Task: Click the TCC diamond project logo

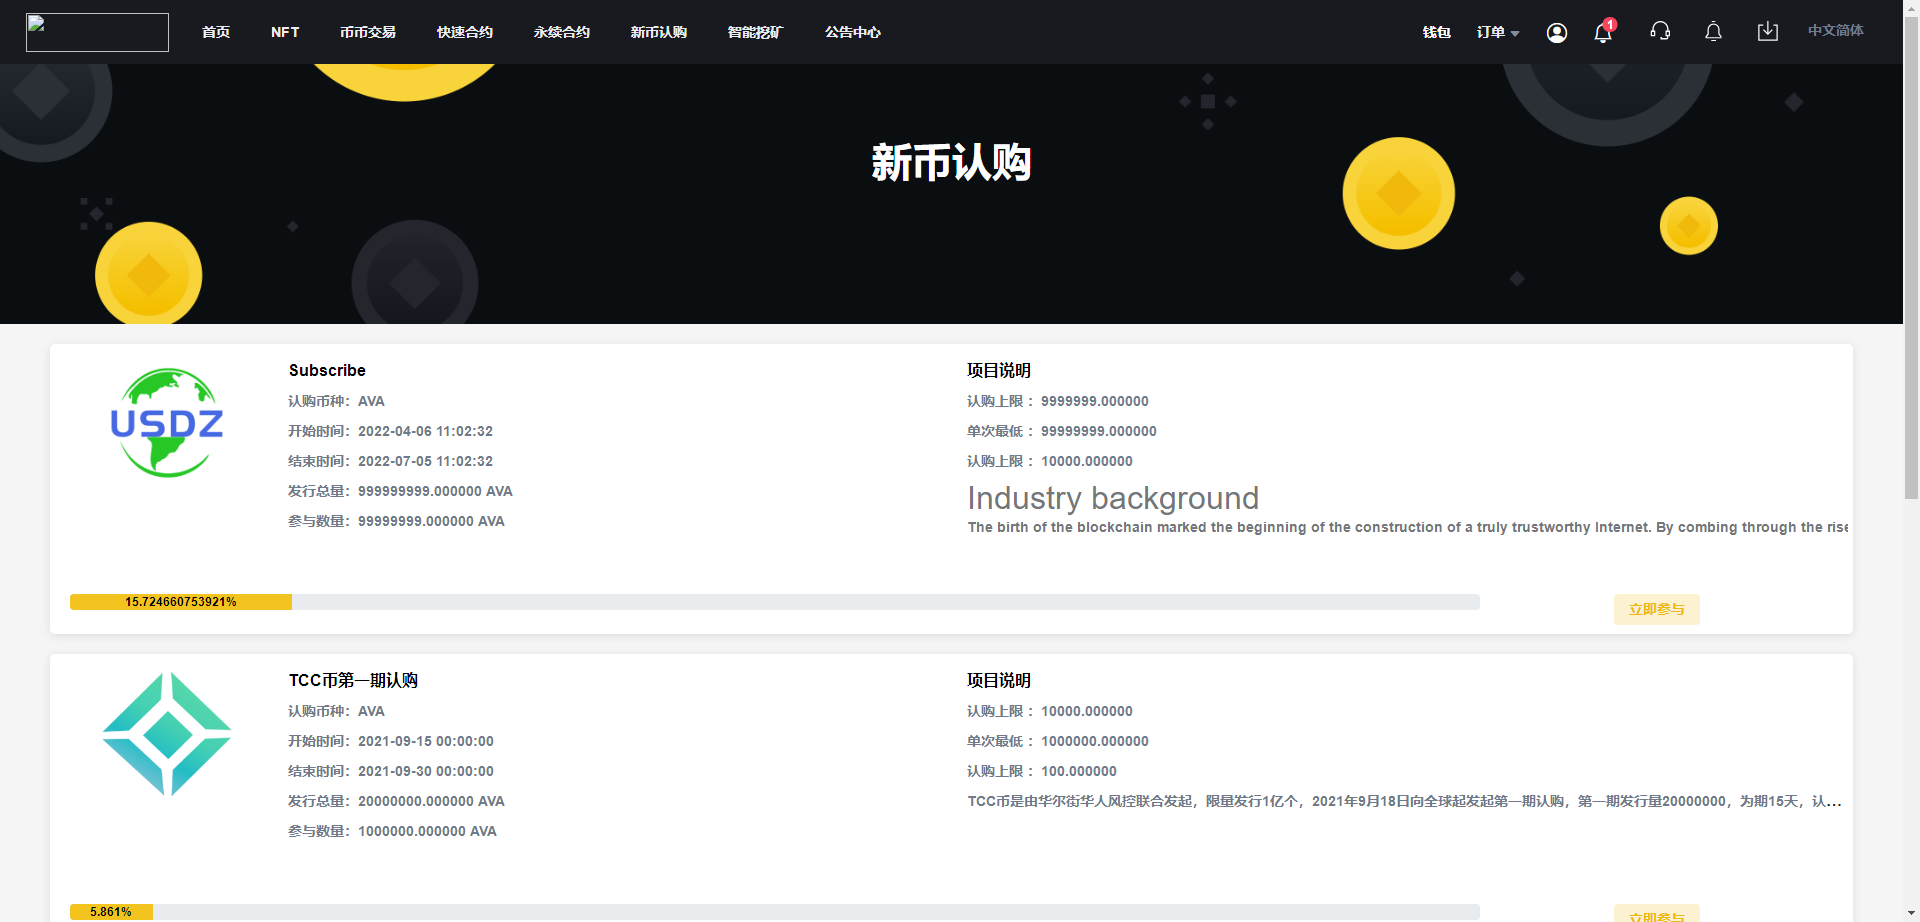Action: pos(167,734)
